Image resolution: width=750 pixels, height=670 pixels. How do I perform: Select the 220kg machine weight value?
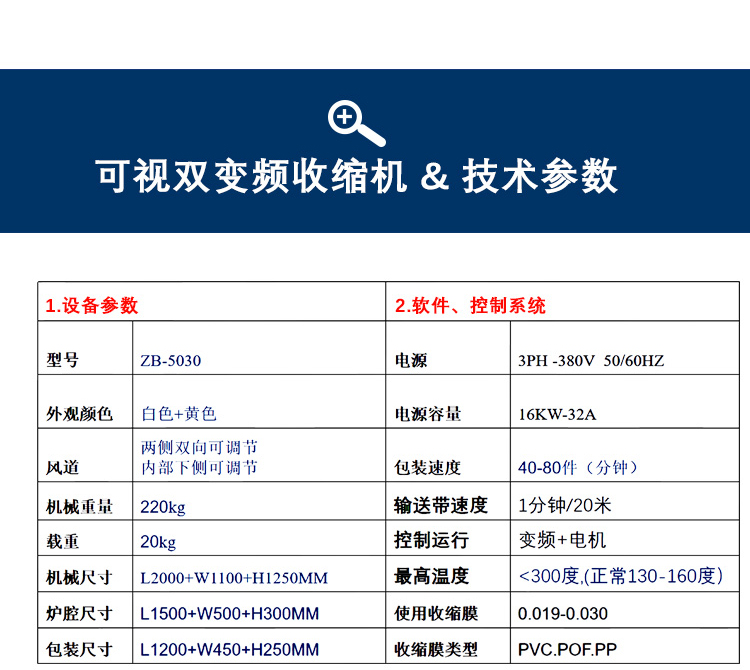coord(163,506)
